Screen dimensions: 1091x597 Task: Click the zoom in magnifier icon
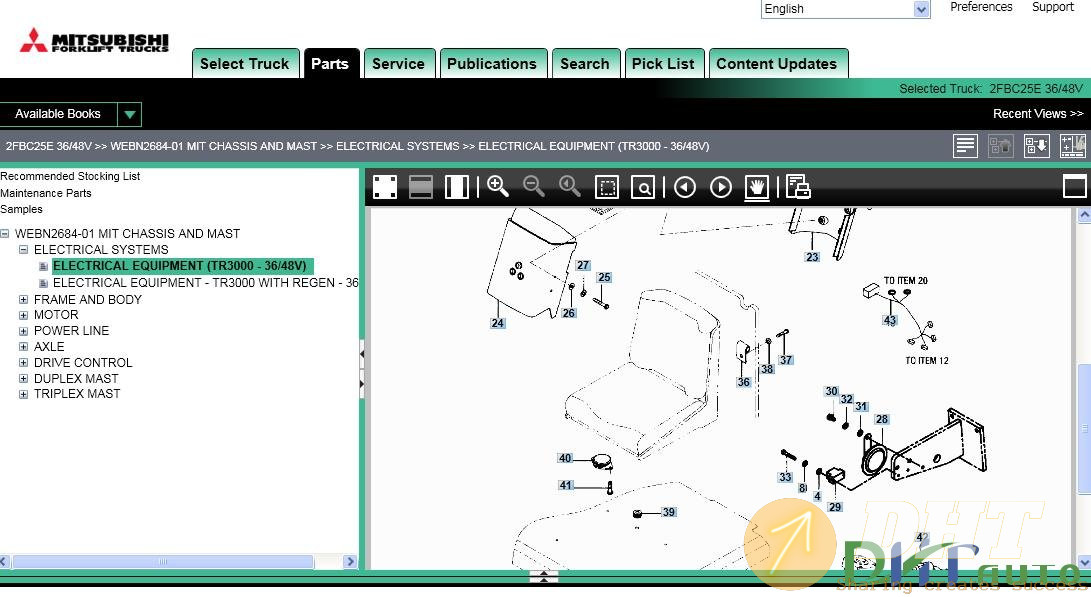click(x=497, y=187)
